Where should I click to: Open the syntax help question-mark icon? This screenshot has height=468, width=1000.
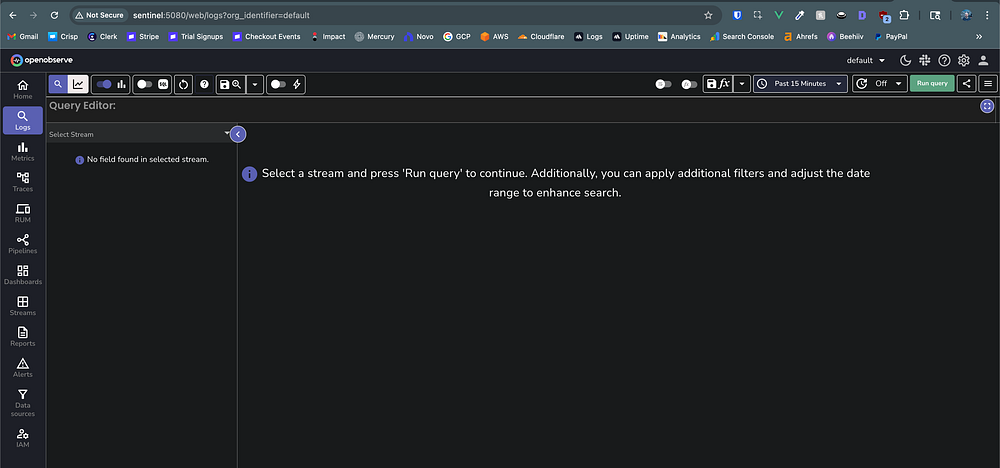pos(204,84)
